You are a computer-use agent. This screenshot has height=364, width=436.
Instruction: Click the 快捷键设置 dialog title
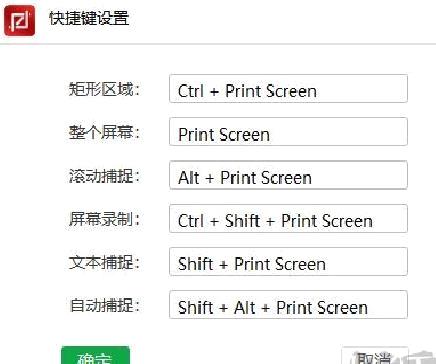coord(89,18)
